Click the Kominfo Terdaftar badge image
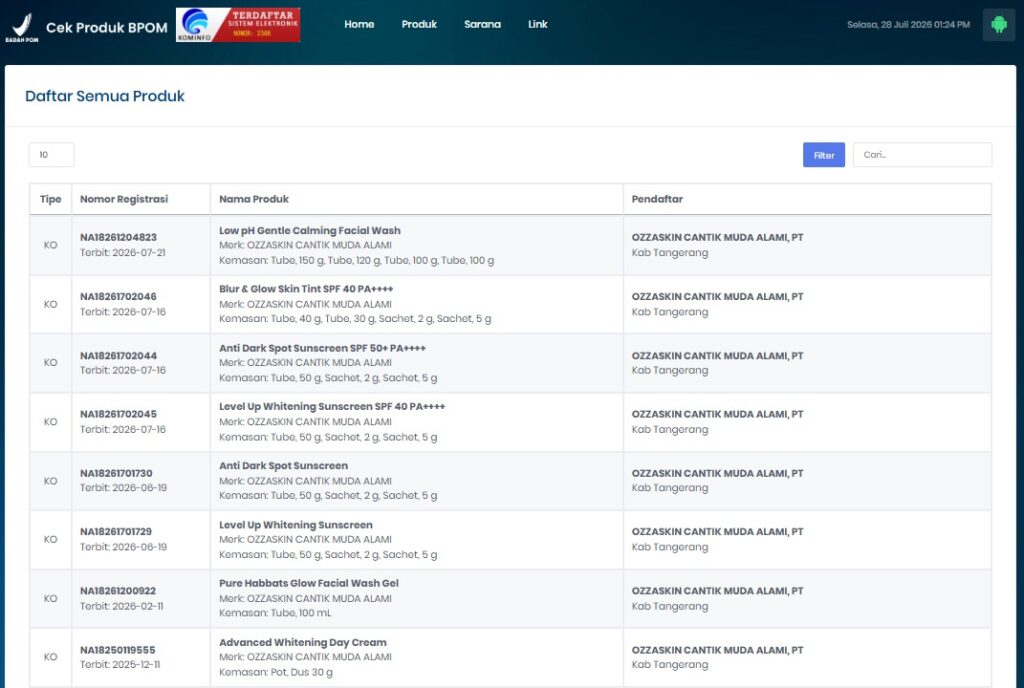Viewport: 1024px width, 688px height. point(238,25)
